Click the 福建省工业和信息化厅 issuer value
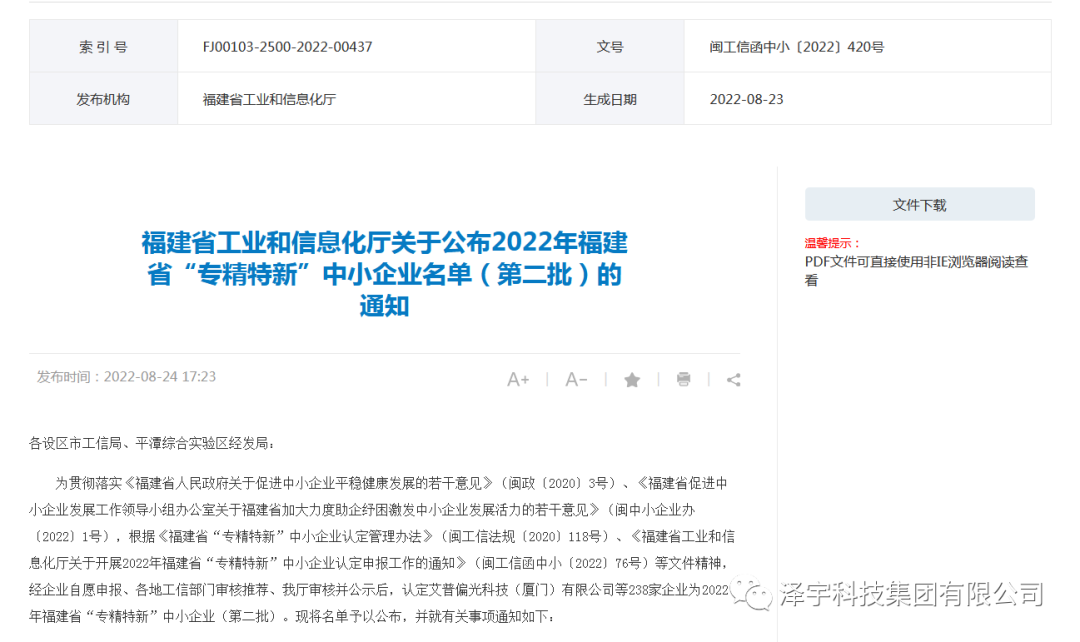This screenshot has width=1080, height=642. coord(269,99)
